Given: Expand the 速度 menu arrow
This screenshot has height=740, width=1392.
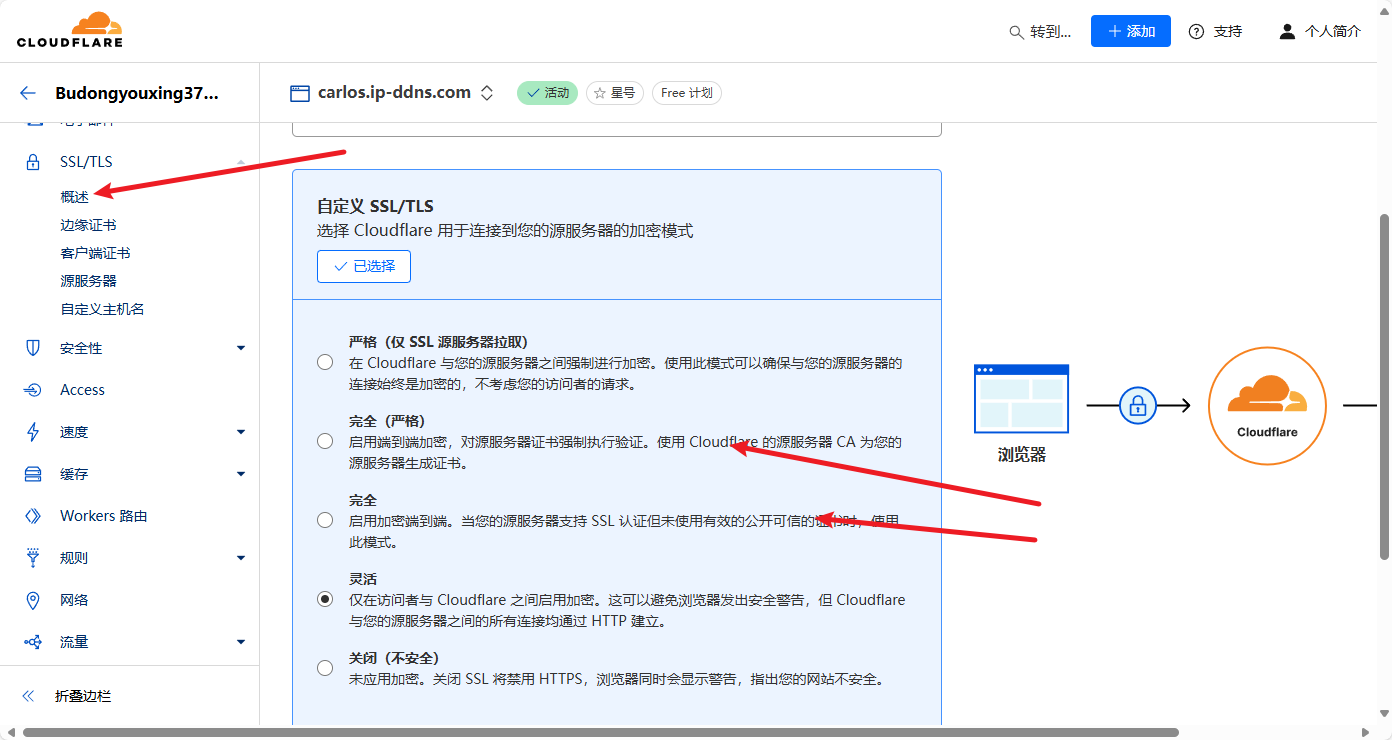Looking at the screenshot, I should coord(241,432).
